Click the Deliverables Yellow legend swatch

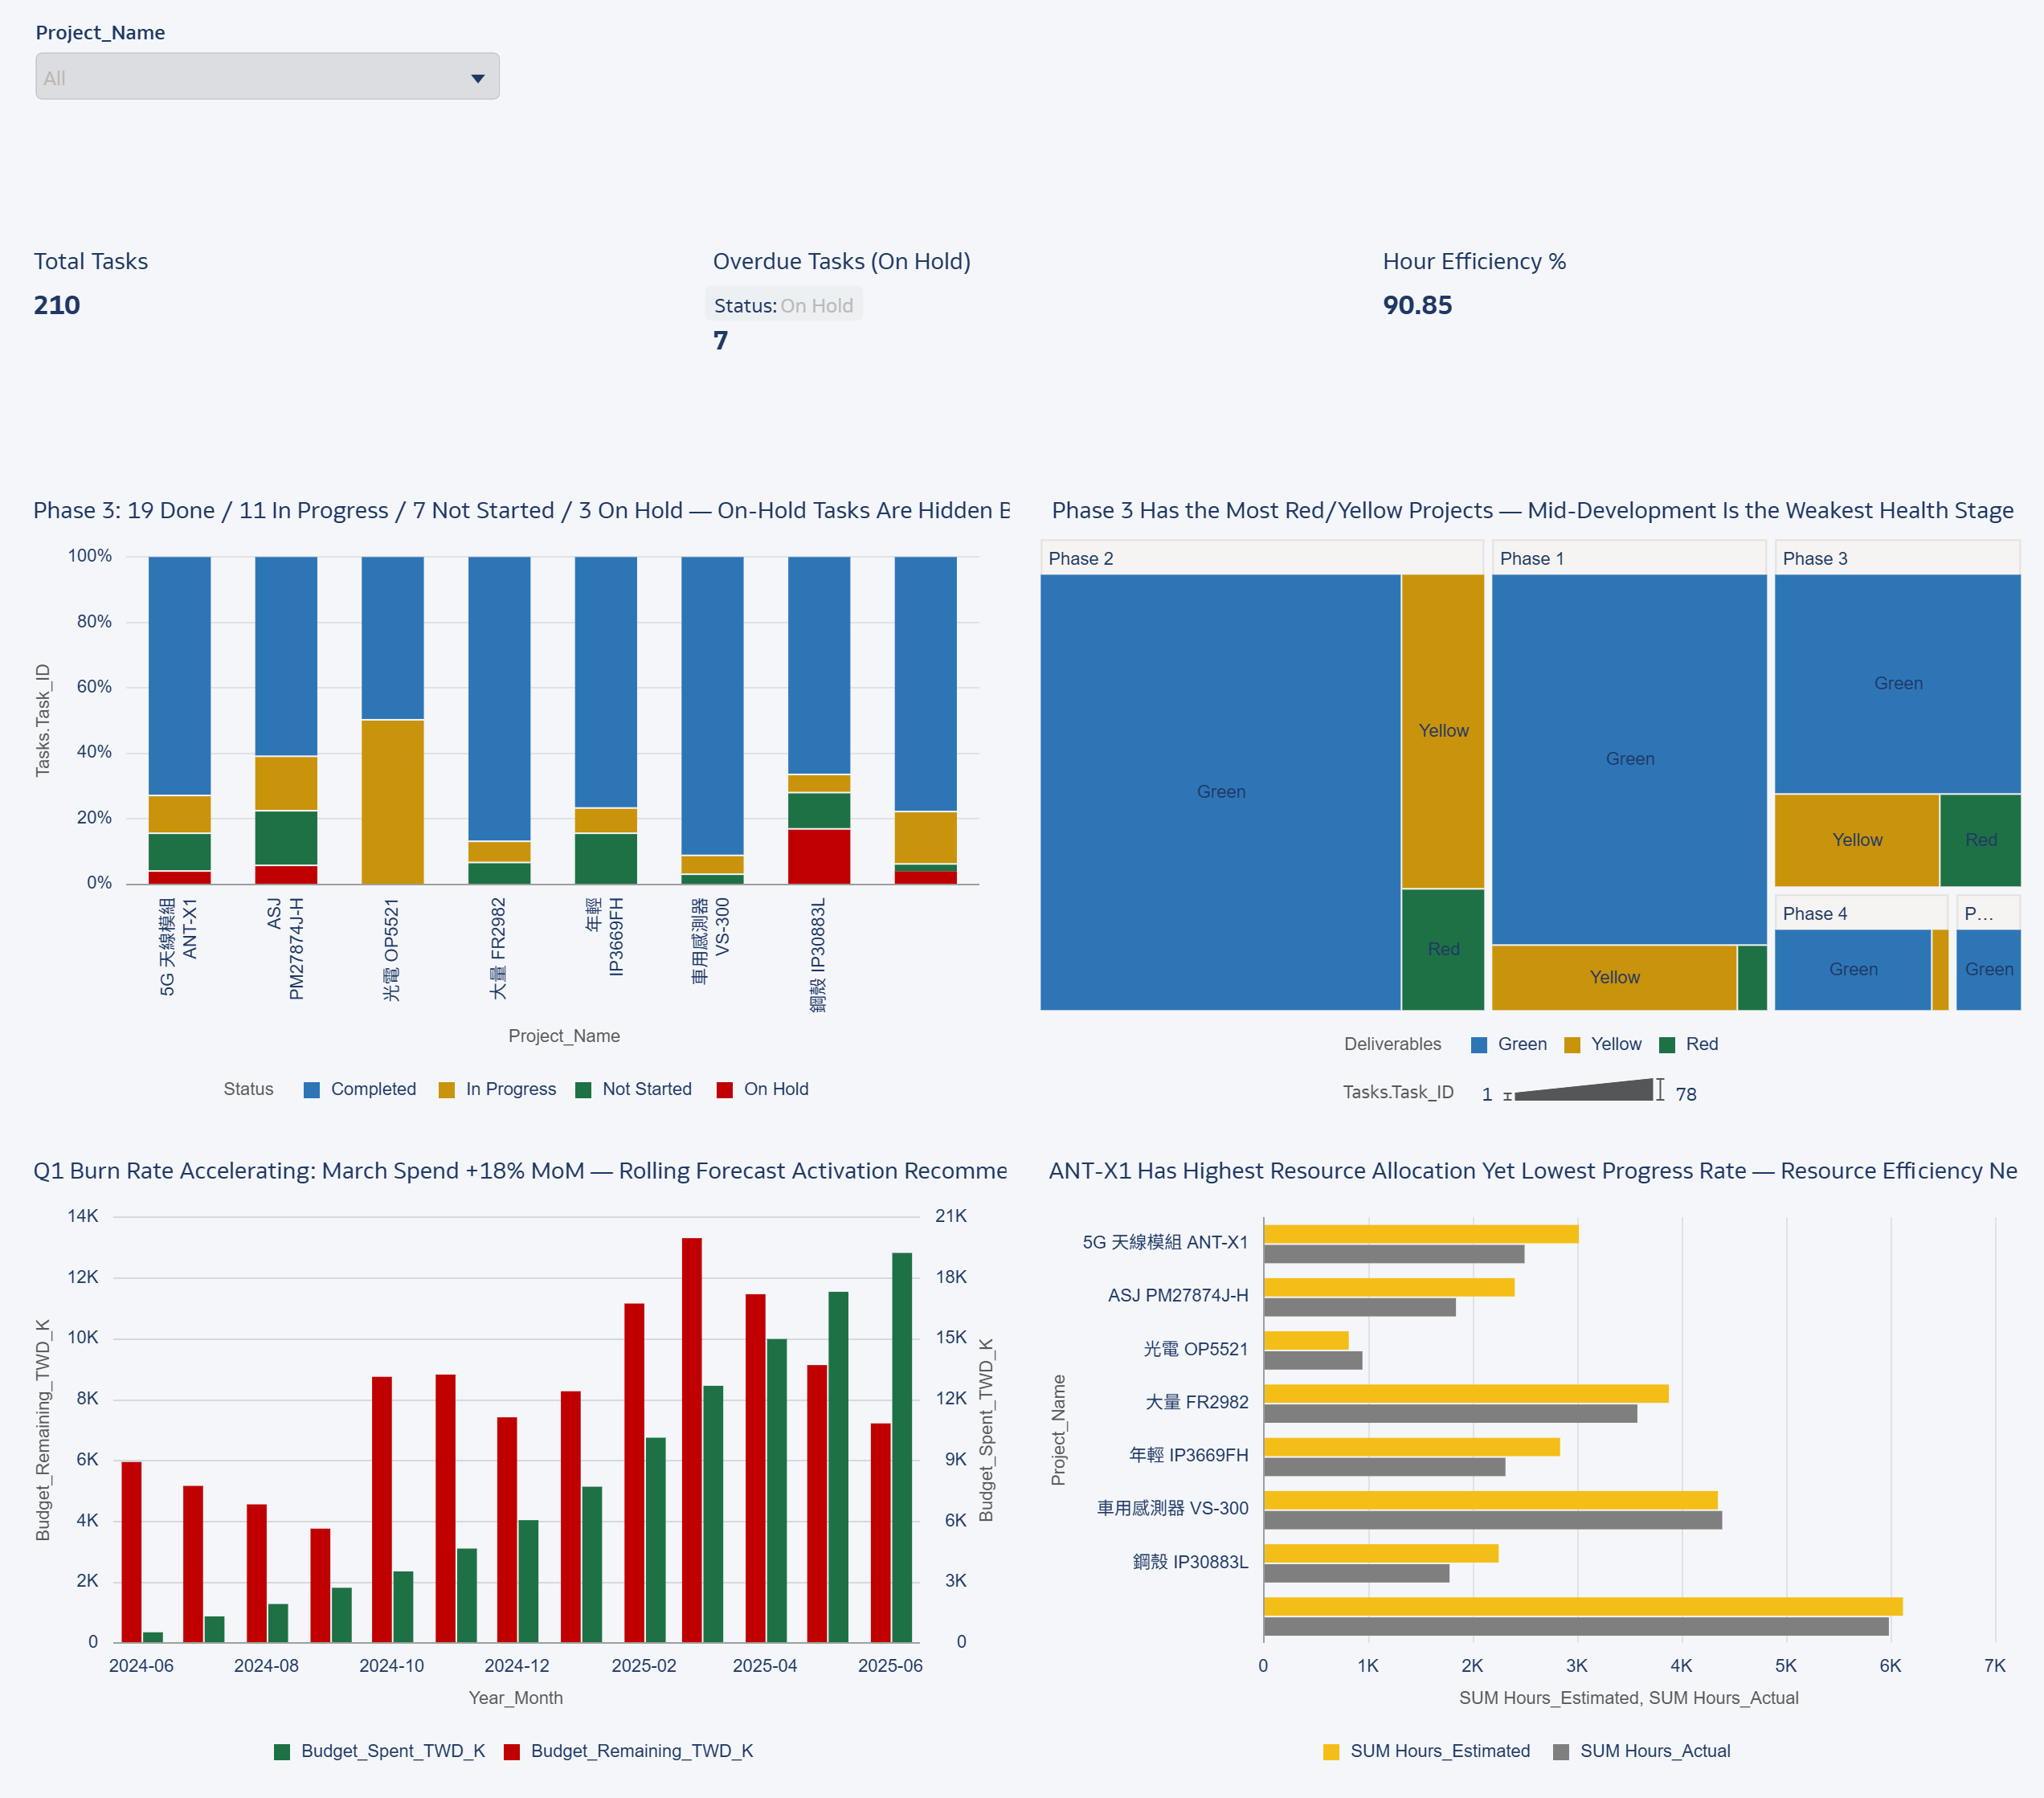[1572, 1044]
